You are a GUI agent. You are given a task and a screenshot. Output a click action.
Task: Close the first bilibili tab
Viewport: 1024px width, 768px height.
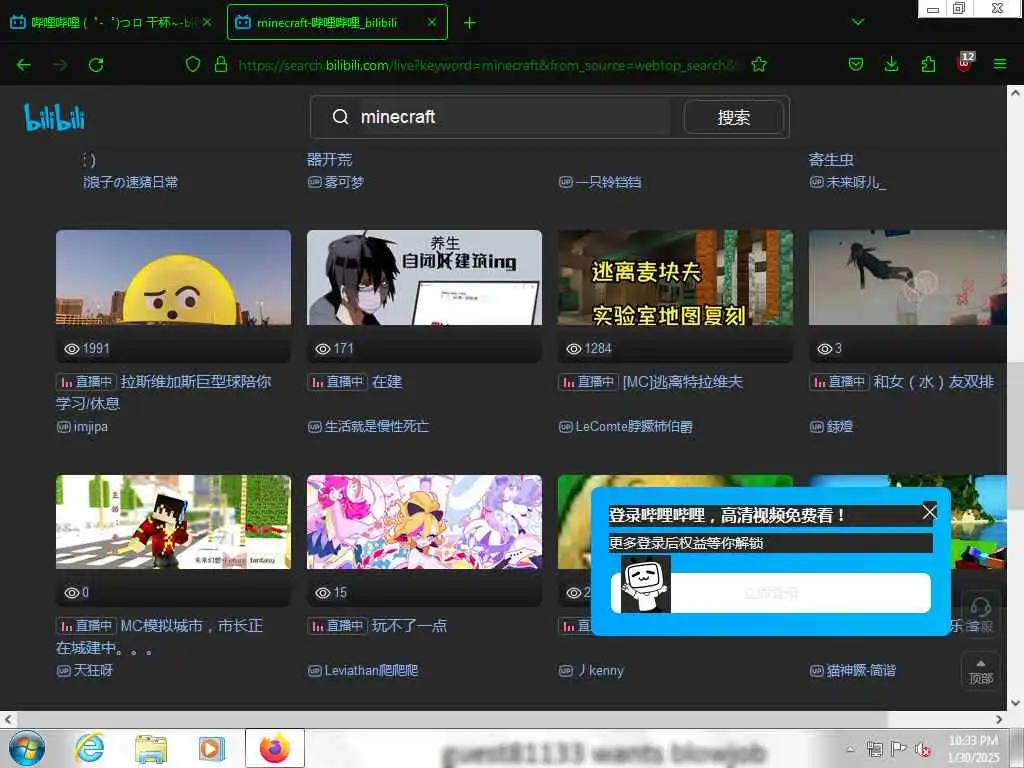pos(207,22)
